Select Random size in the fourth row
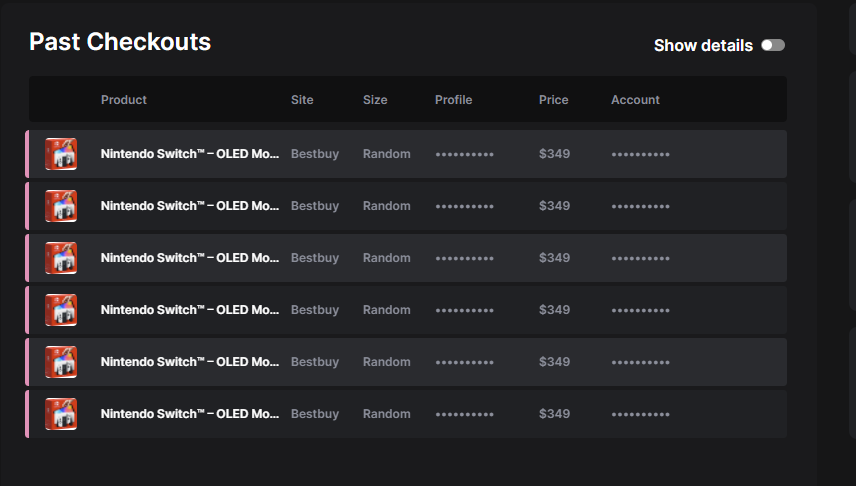The image size is (856, 486). click(x=387, y=310)
